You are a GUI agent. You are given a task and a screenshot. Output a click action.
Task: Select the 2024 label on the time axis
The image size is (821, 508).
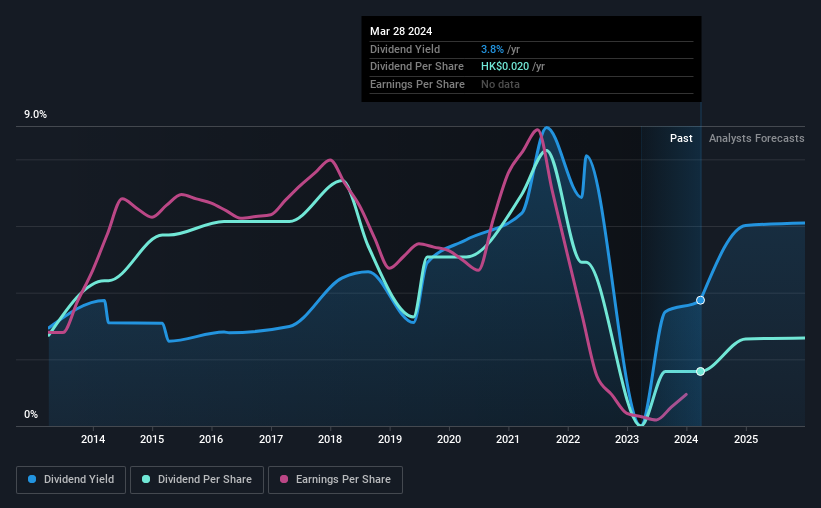686,439
